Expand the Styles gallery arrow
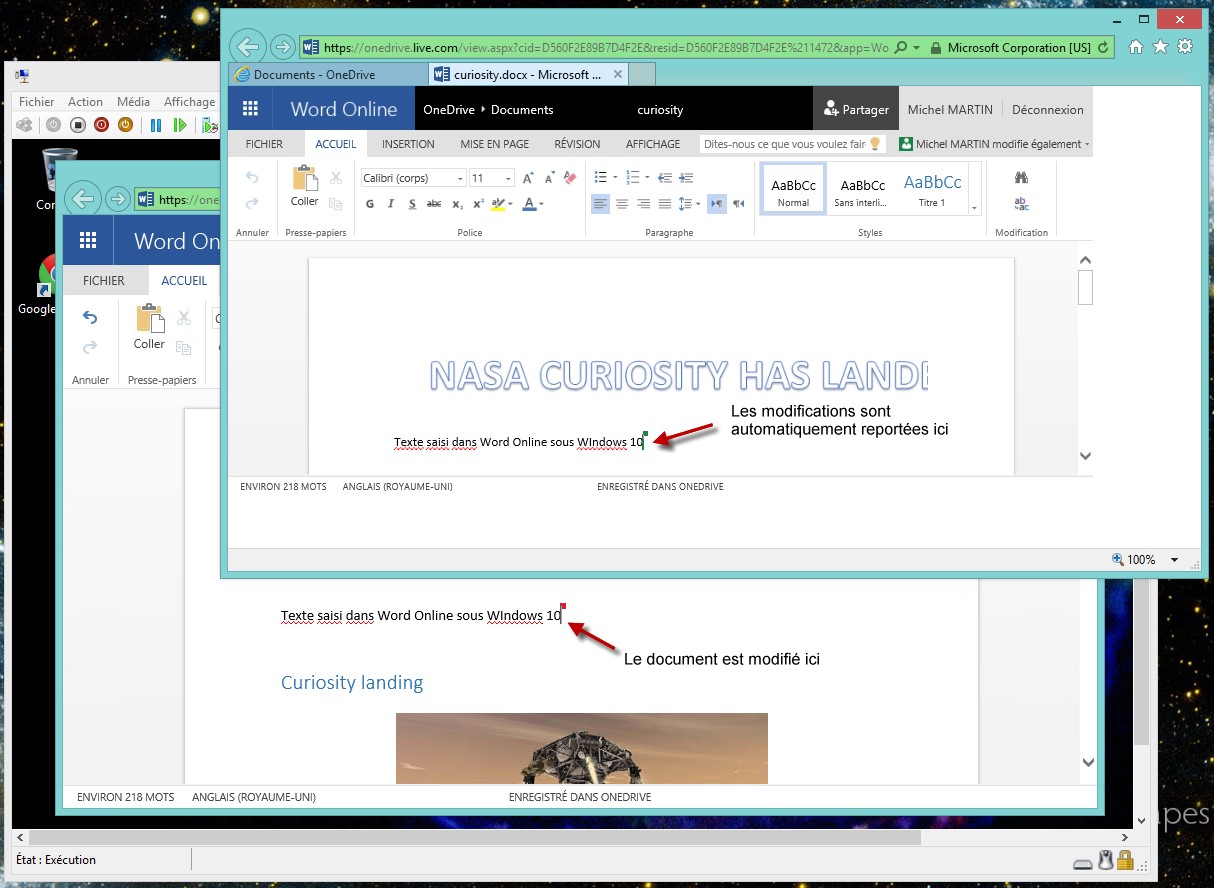 [974, 208]
